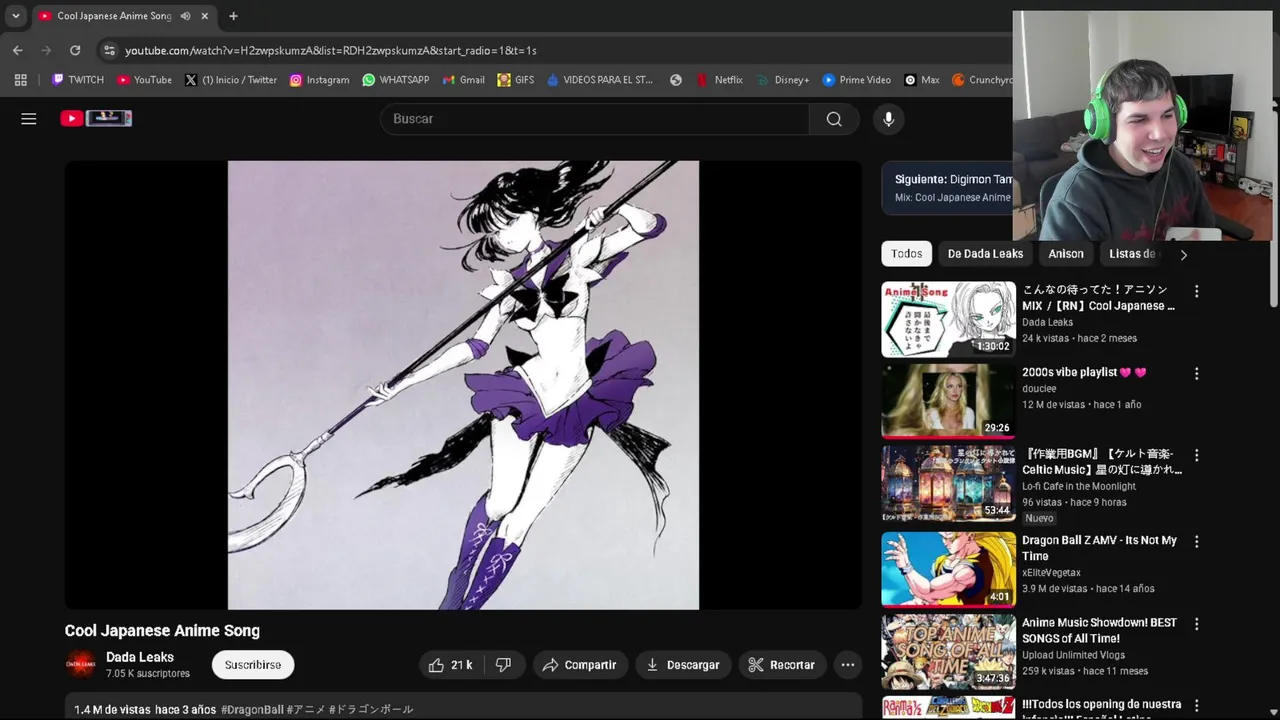This screenshot has height=720, width=1280.
Task: Open options for アニソン MIX video
Action: 1197,291
